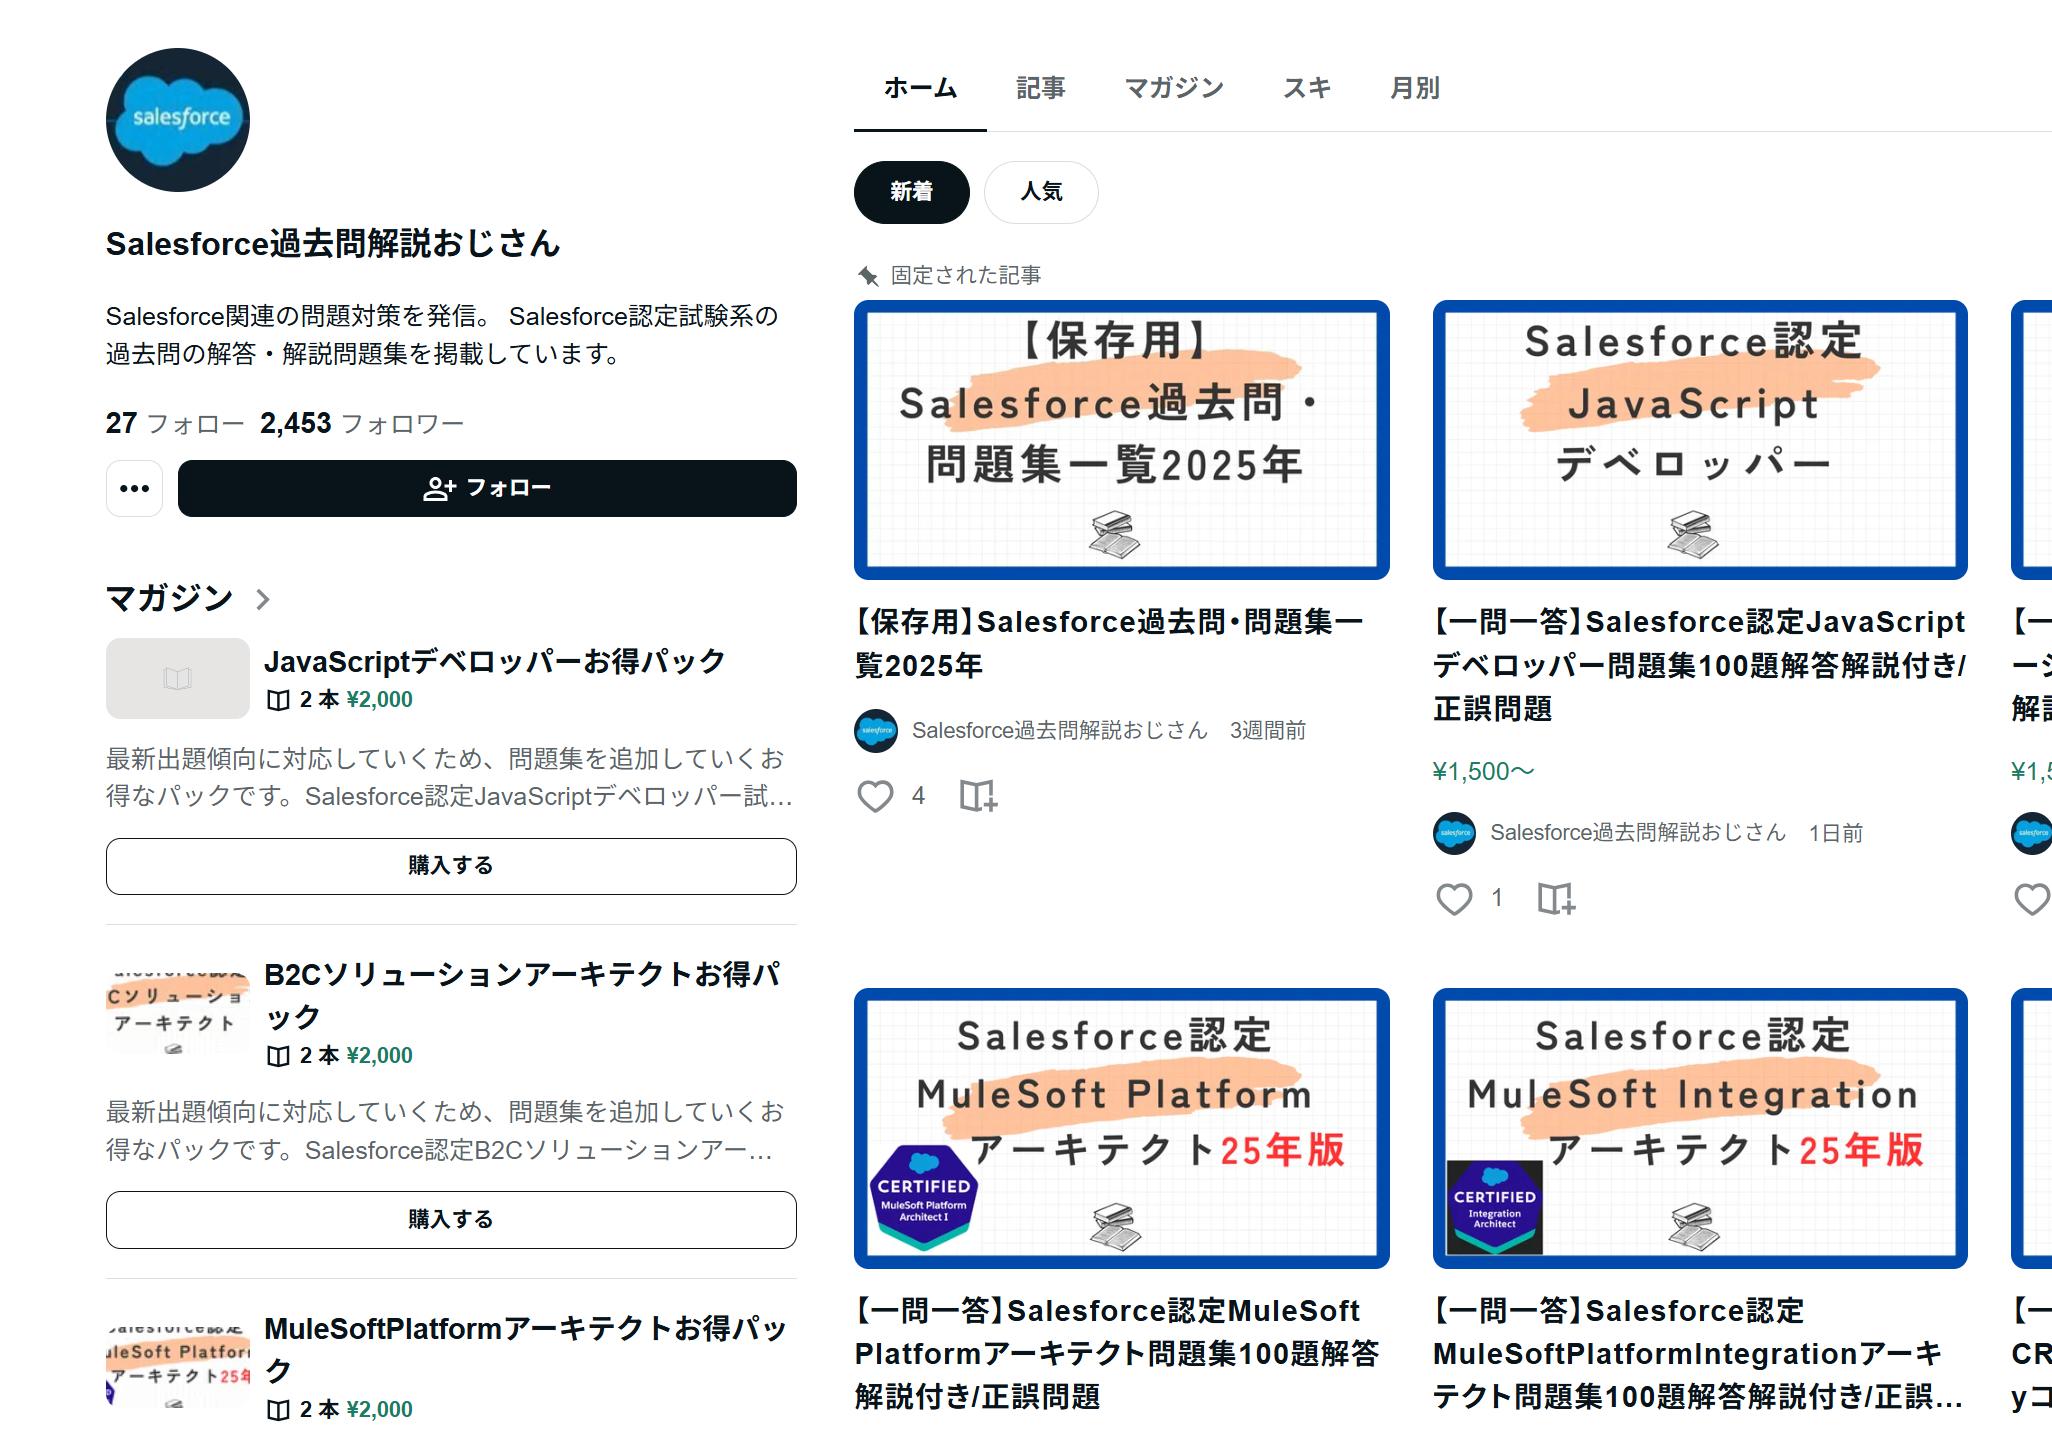This screenshot has height=1430, width=2052.
Task: Open the マガジン tab
Action: pyautogui.click(x=1174, y=88)
